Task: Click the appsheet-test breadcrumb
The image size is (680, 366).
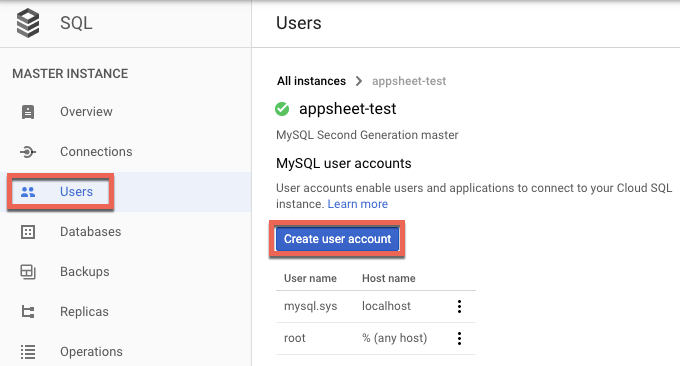Action: pyautogui.click(x=409, y=81)
